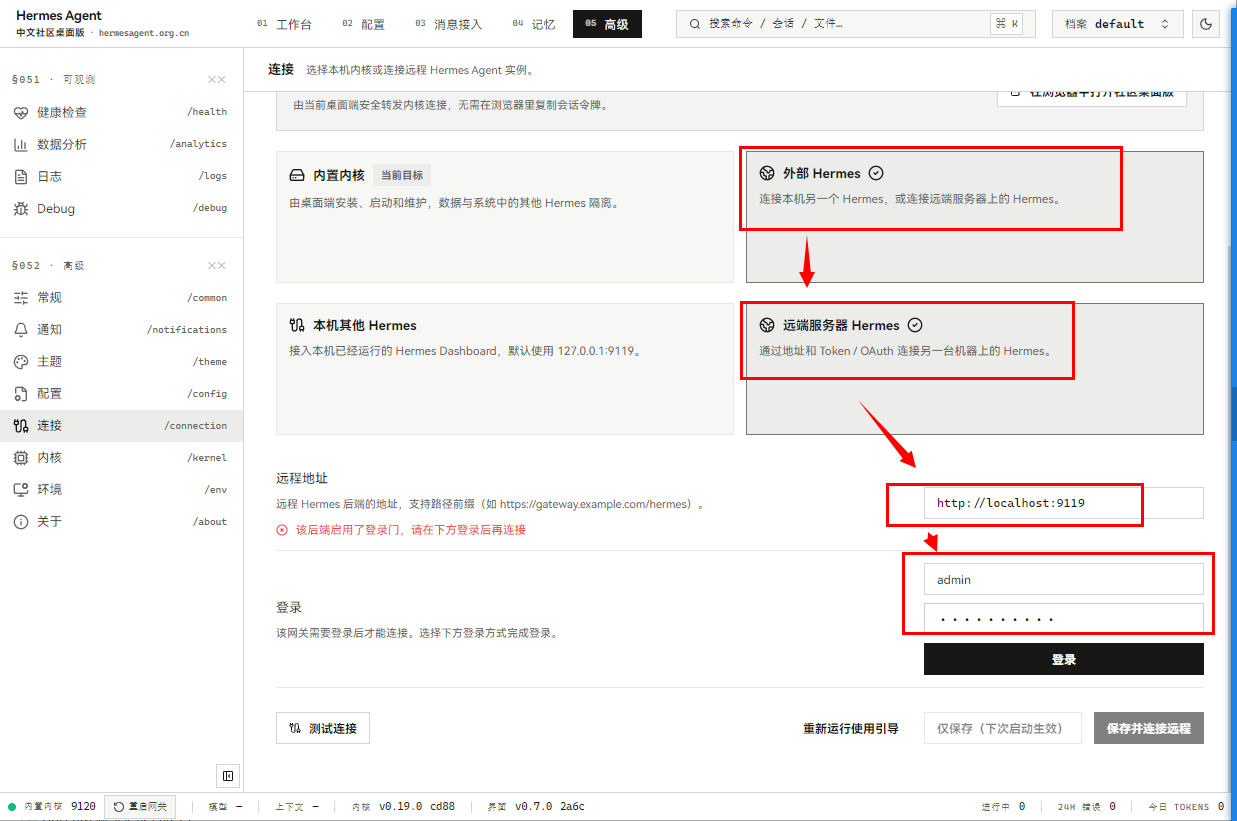The image size is (1237, 821).
Task: Open the 04 记忆 tab
Action: pos(533,24)
